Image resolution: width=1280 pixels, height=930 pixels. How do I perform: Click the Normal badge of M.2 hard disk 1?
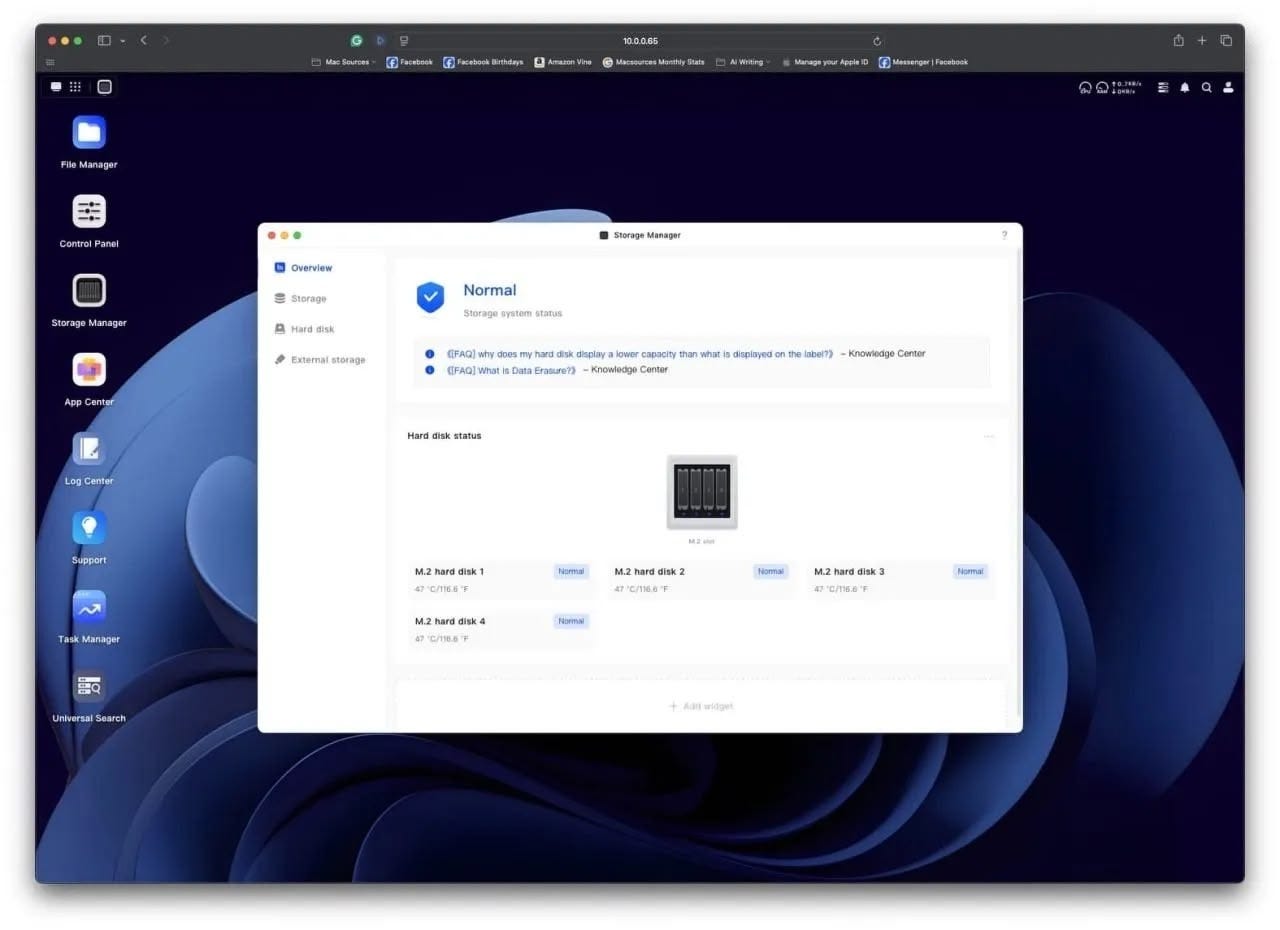(571, 572)
